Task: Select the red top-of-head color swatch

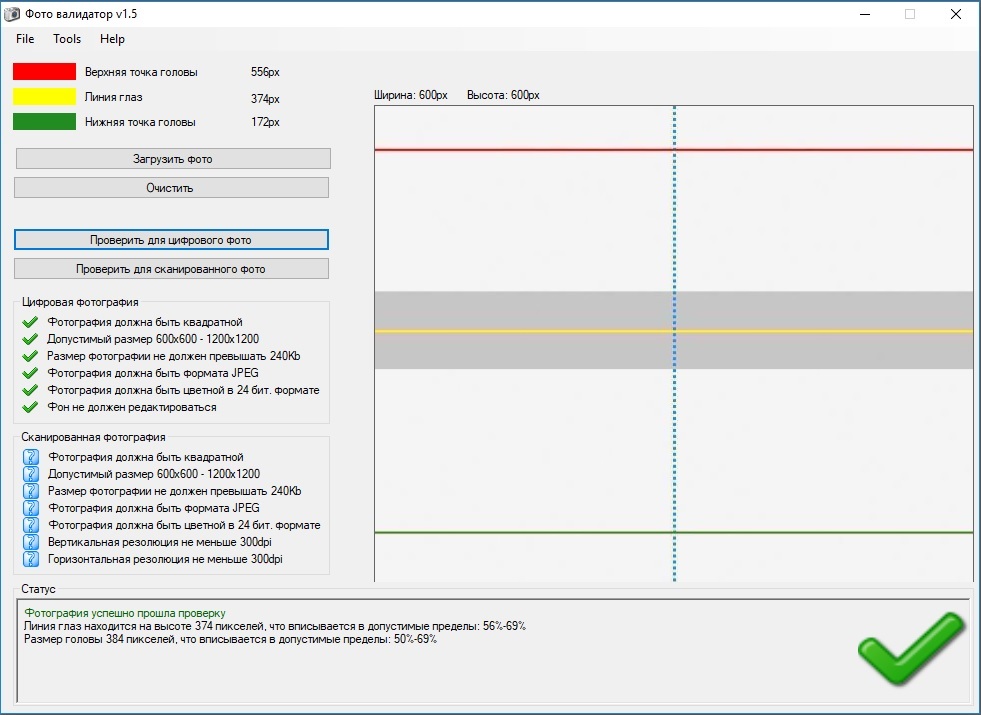Action: pos(44,71)
